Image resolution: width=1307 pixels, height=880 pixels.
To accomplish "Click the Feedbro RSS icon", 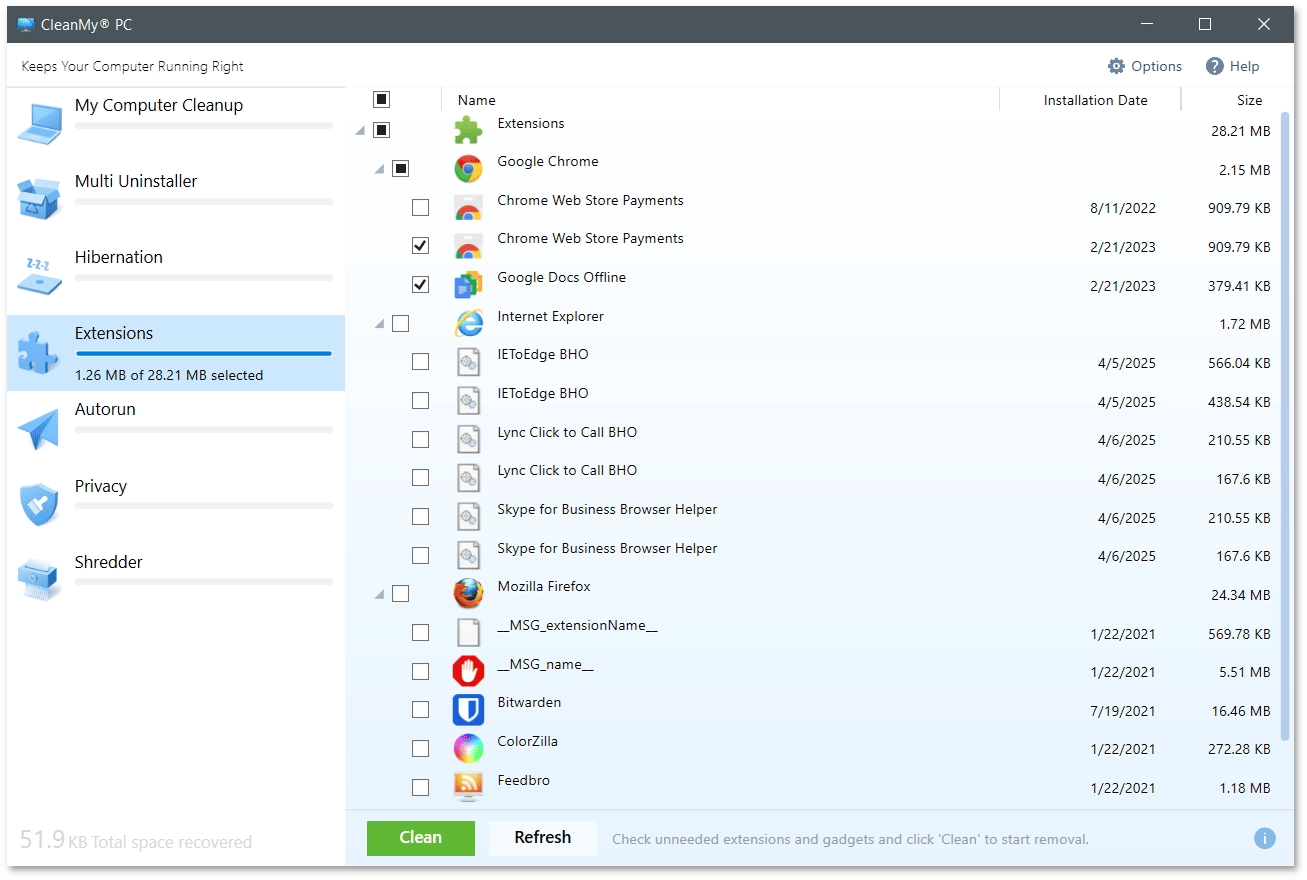I will (468, 787).
